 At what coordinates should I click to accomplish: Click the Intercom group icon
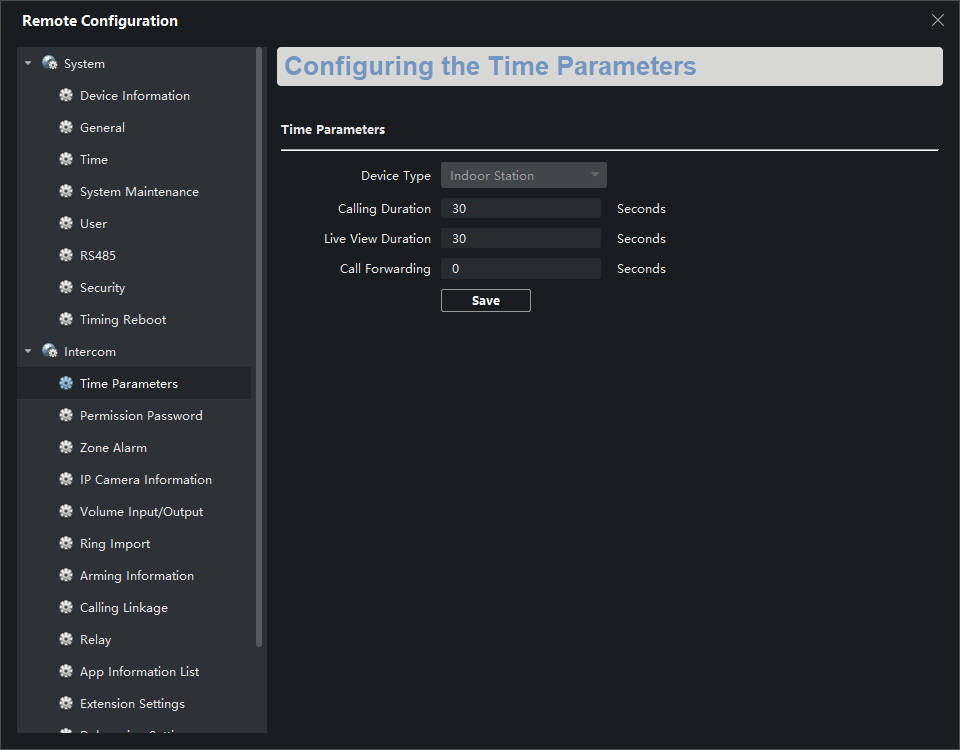pos(50,352)
